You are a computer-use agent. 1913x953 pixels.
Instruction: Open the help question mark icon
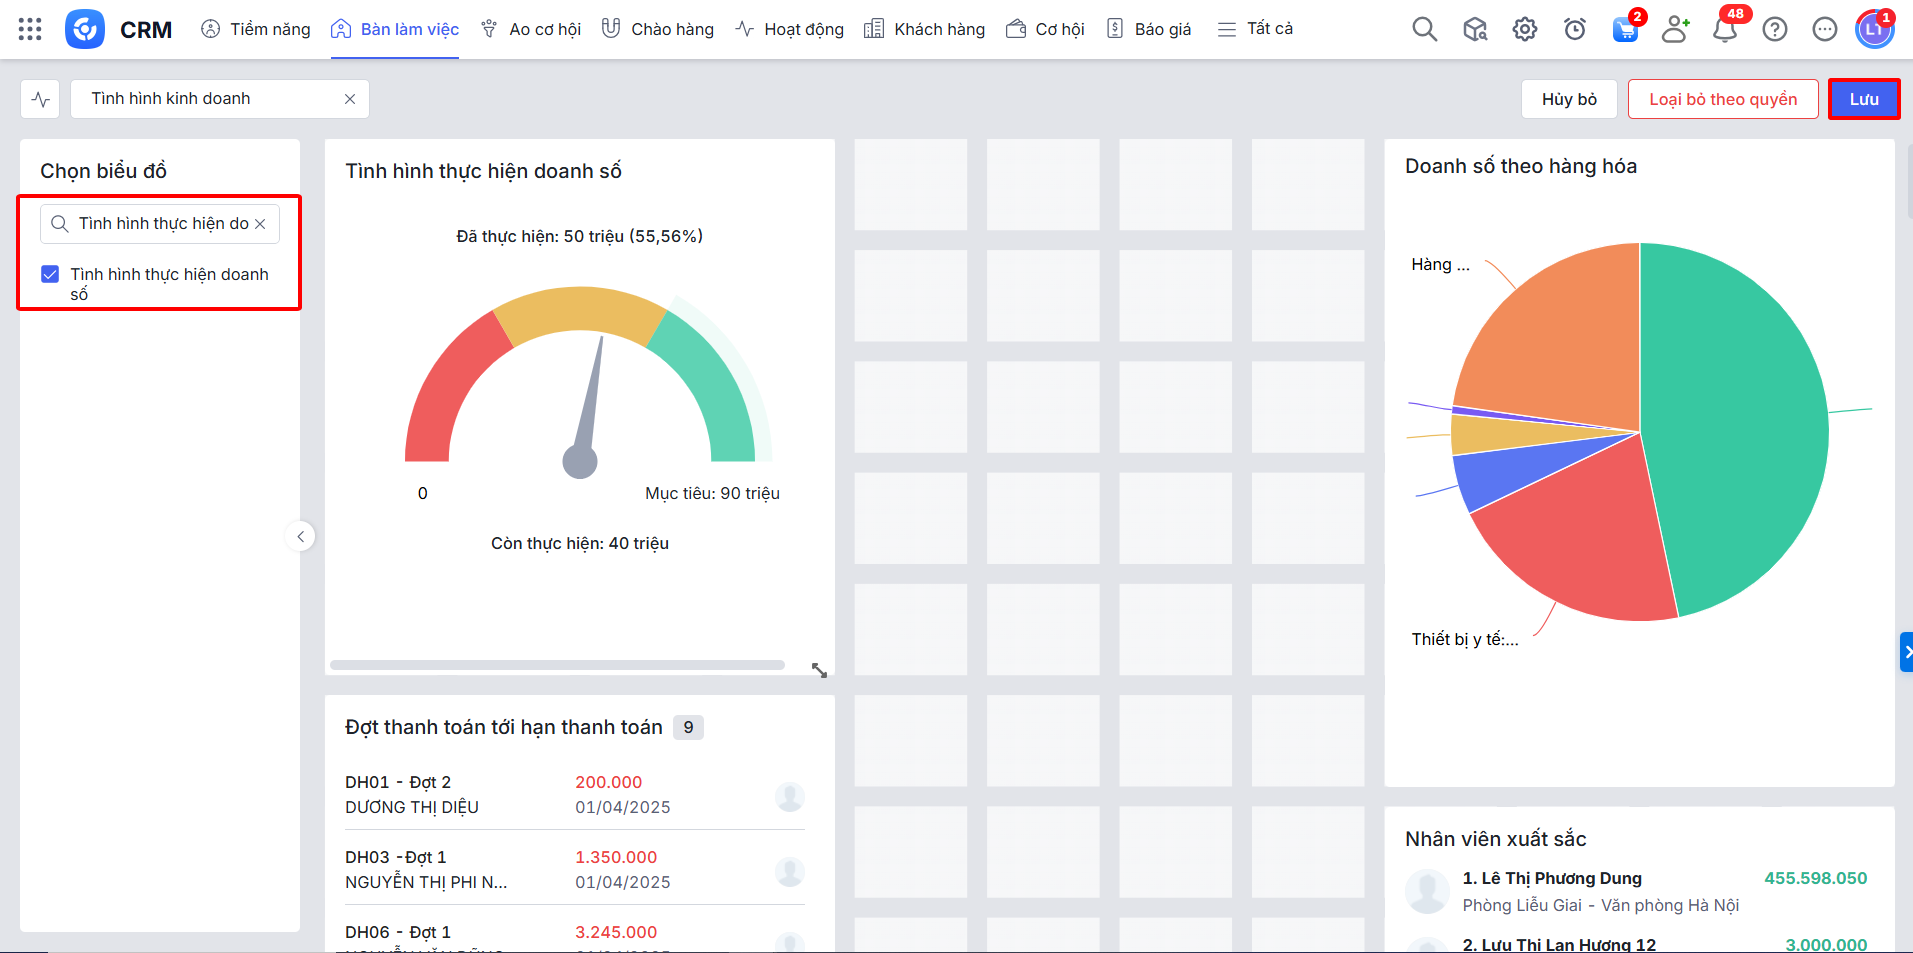tap(1774, 29)
